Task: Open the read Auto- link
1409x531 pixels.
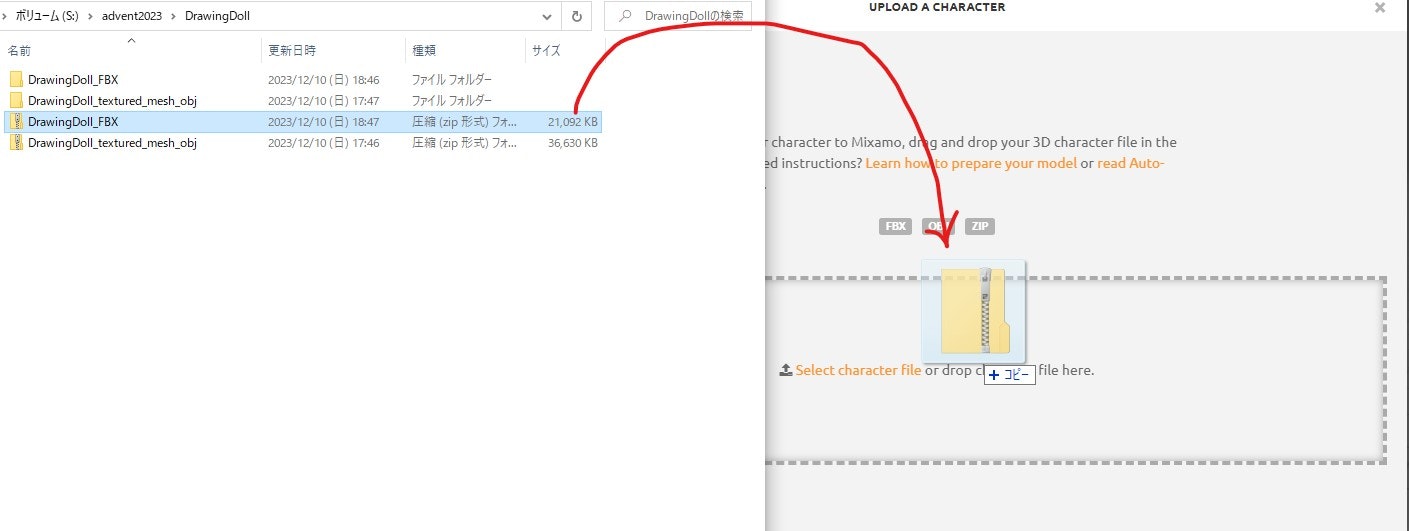Action: point(1131,163)
